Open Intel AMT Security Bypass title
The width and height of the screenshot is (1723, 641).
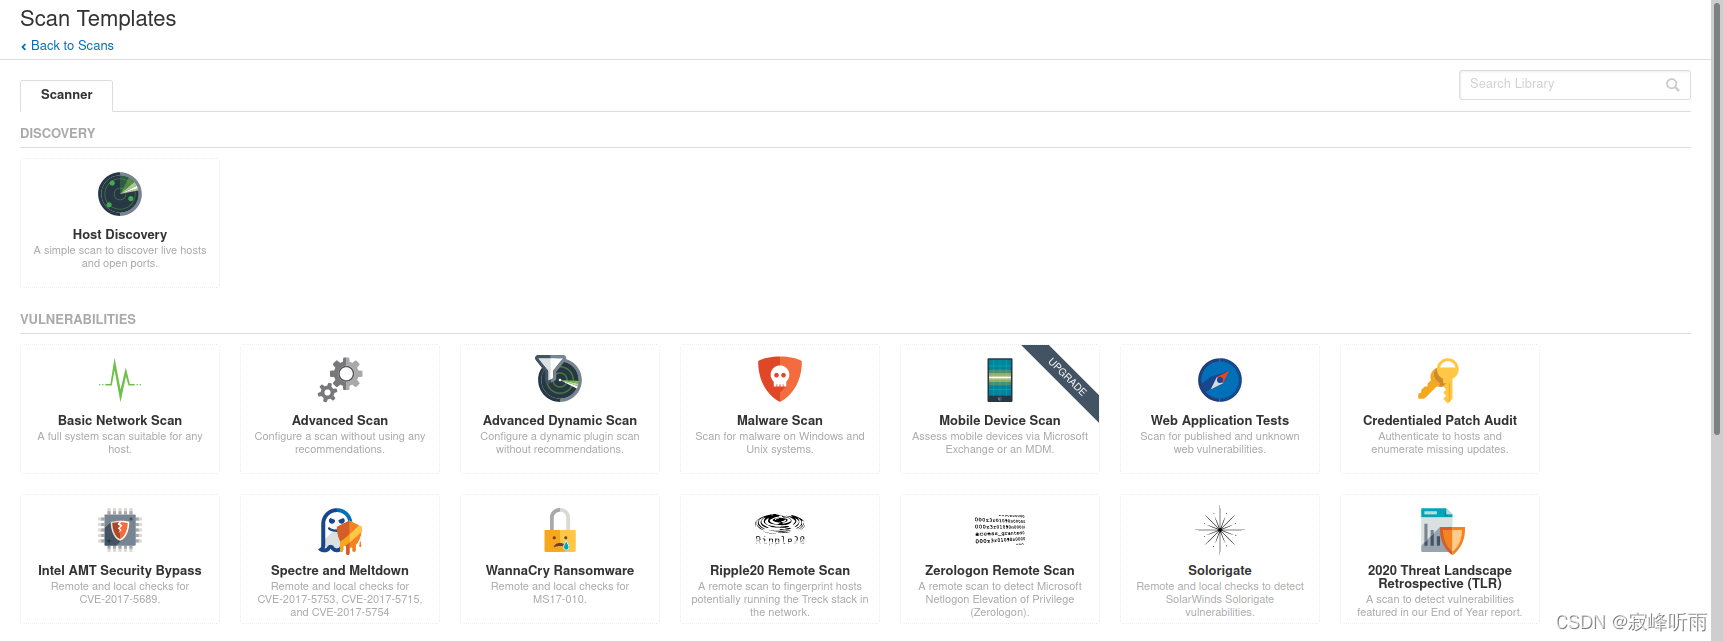click(120, 571)
